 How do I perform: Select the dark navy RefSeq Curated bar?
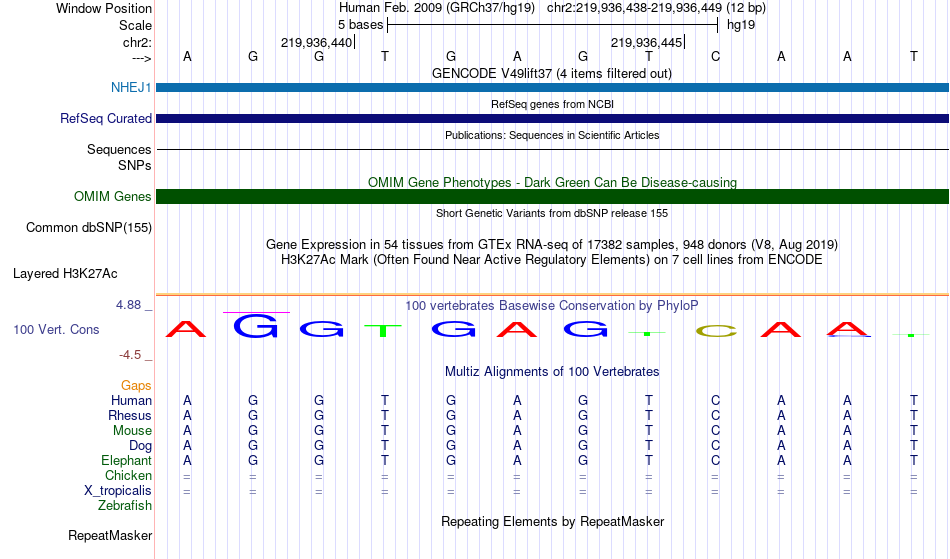[553, 118]
